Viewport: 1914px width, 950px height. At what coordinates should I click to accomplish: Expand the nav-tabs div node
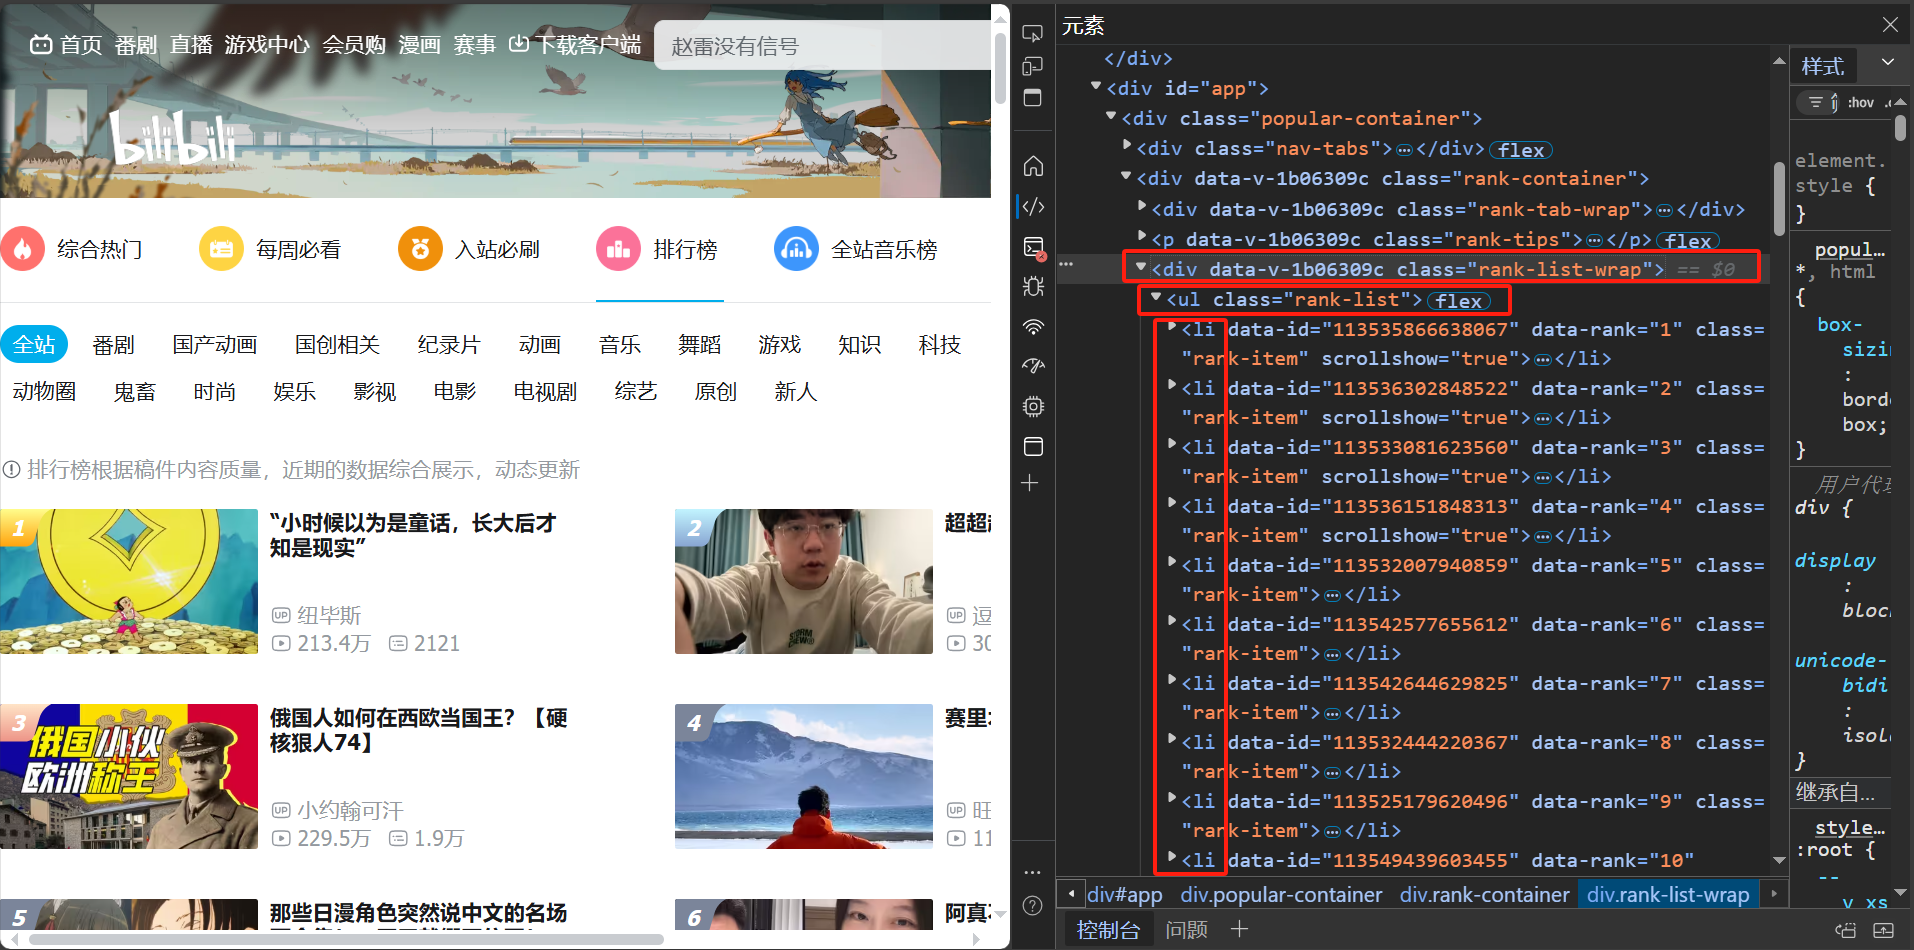click(x=1127, y=146)
